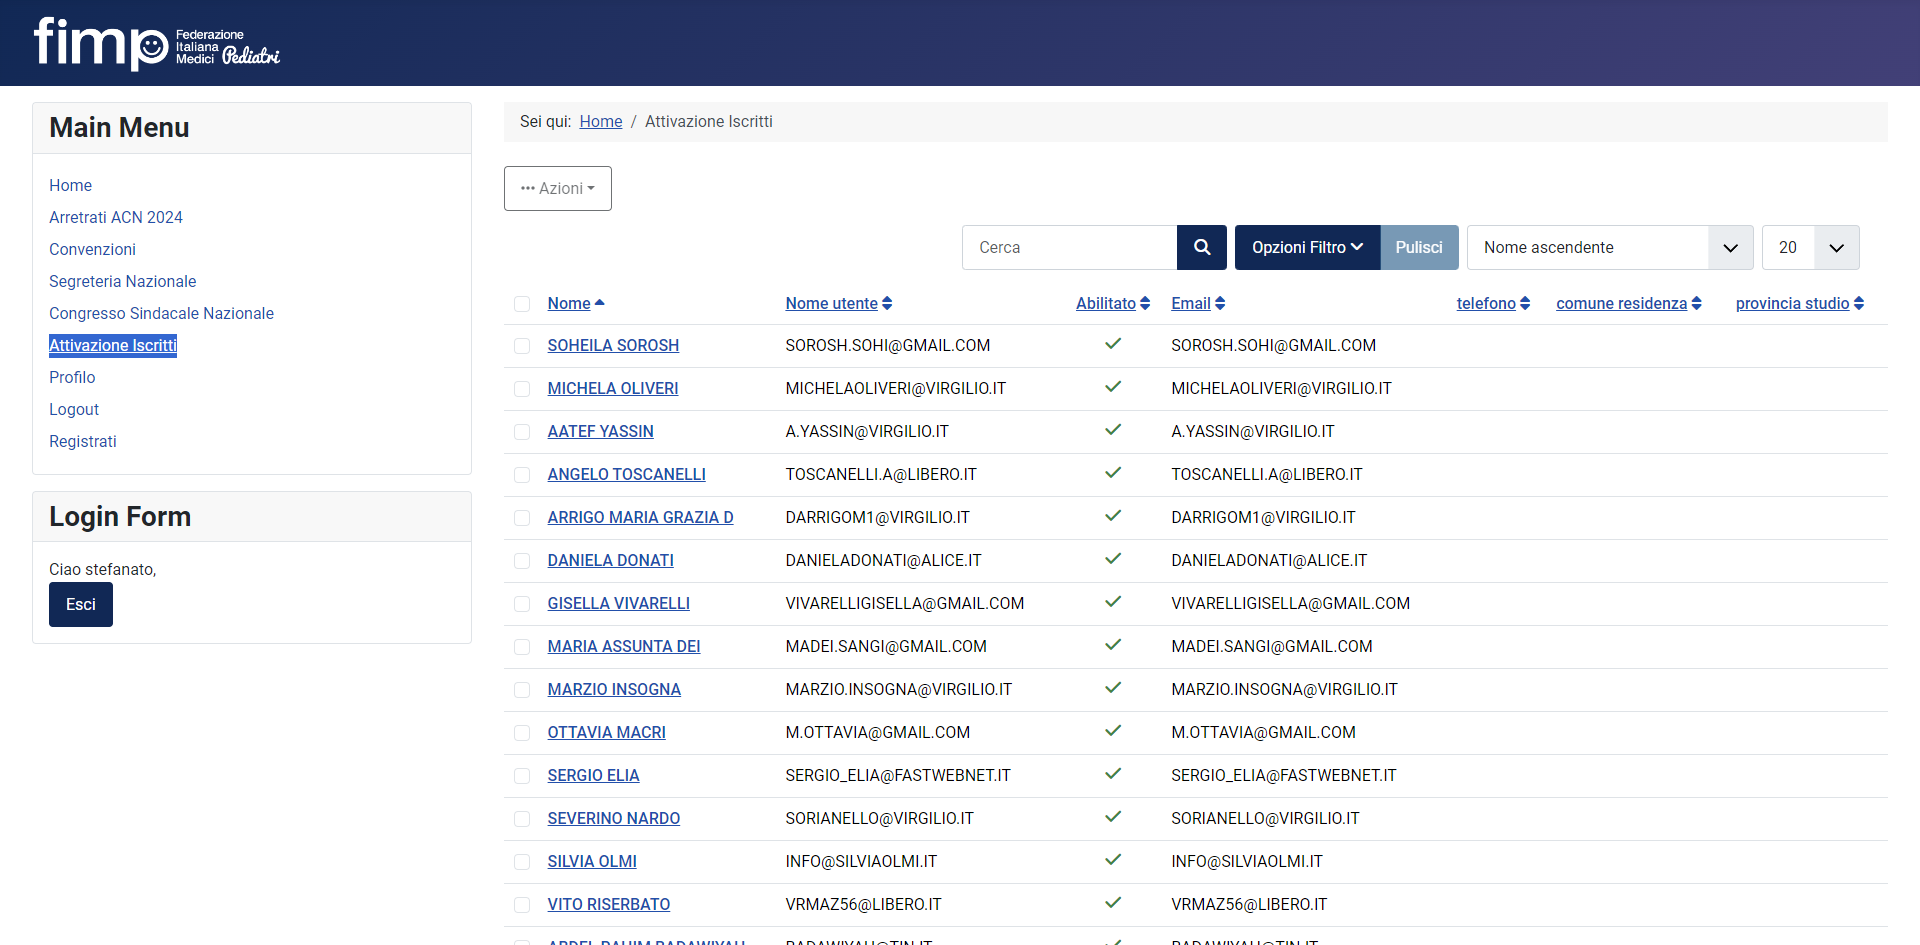Click the Home breadcrumb link
Screen dimensions: 1920x945
(601, 121)
